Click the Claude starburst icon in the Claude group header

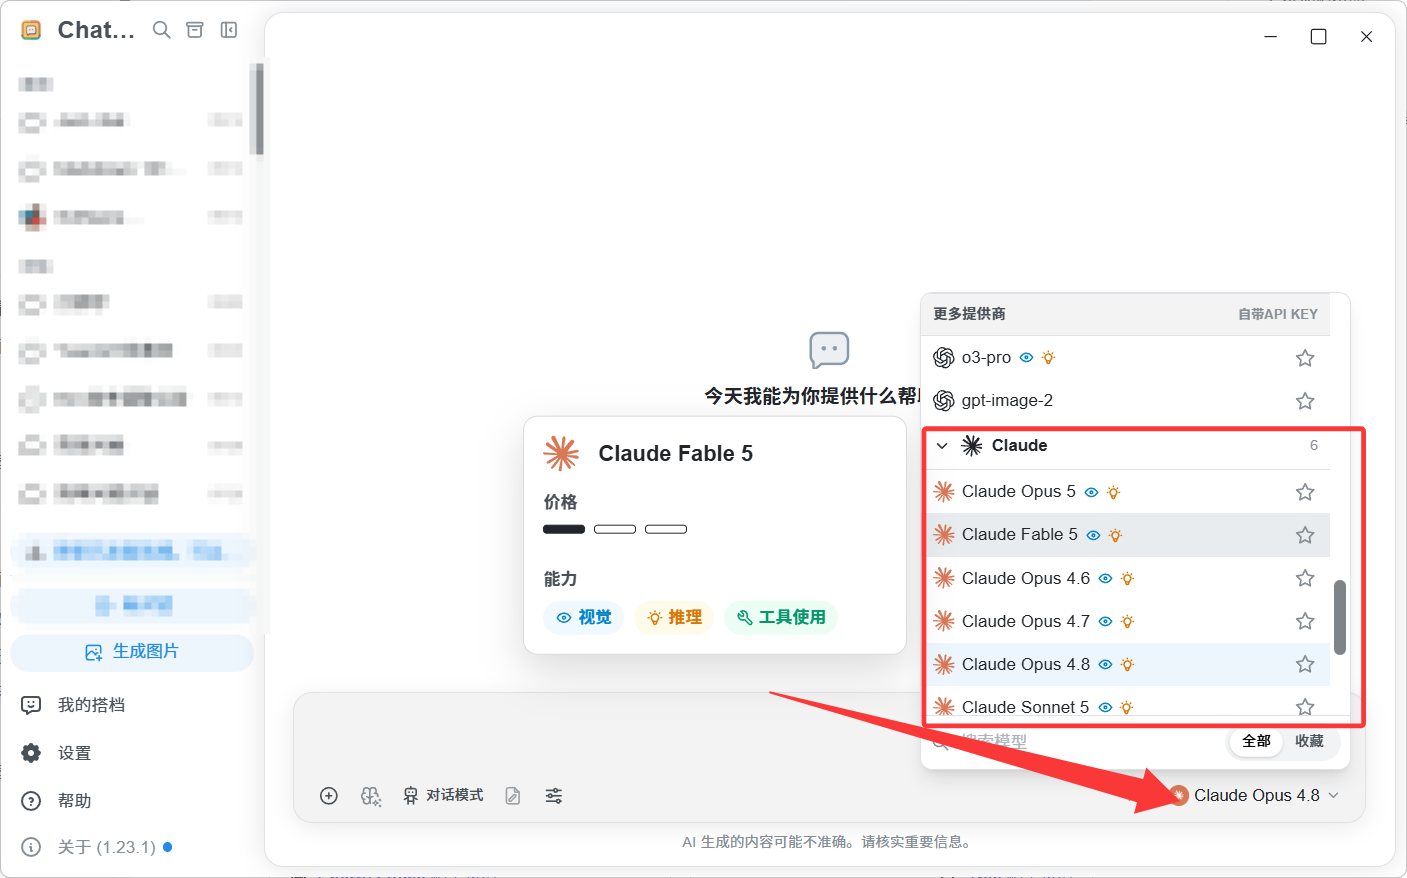972,445
